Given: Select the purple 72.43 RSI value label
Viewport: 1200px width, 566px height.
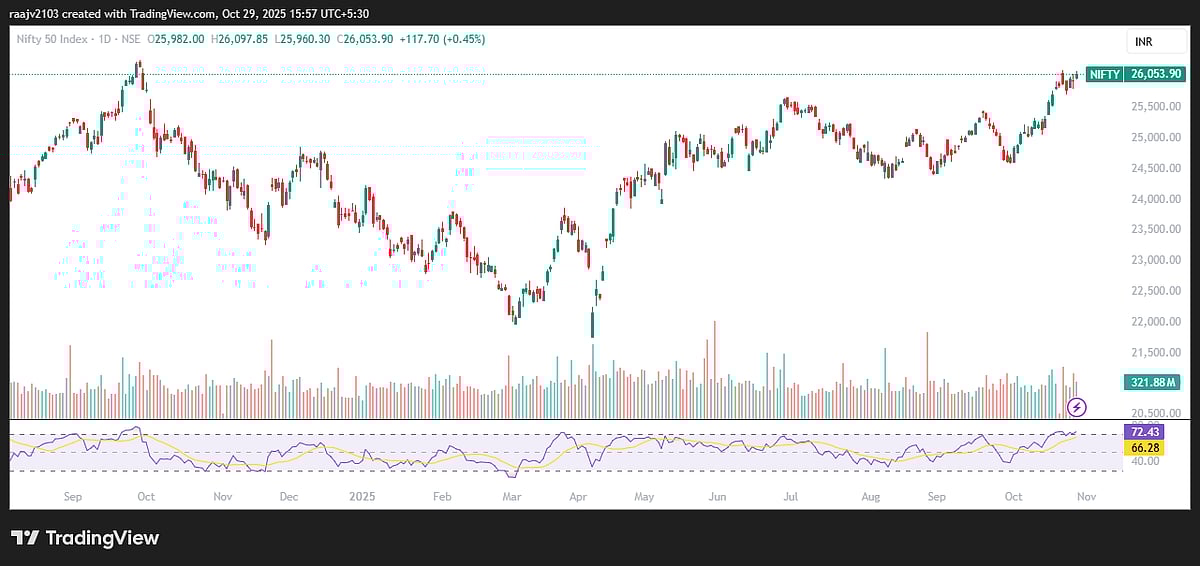Looking at the screenshot, I should coord(1143,431).
